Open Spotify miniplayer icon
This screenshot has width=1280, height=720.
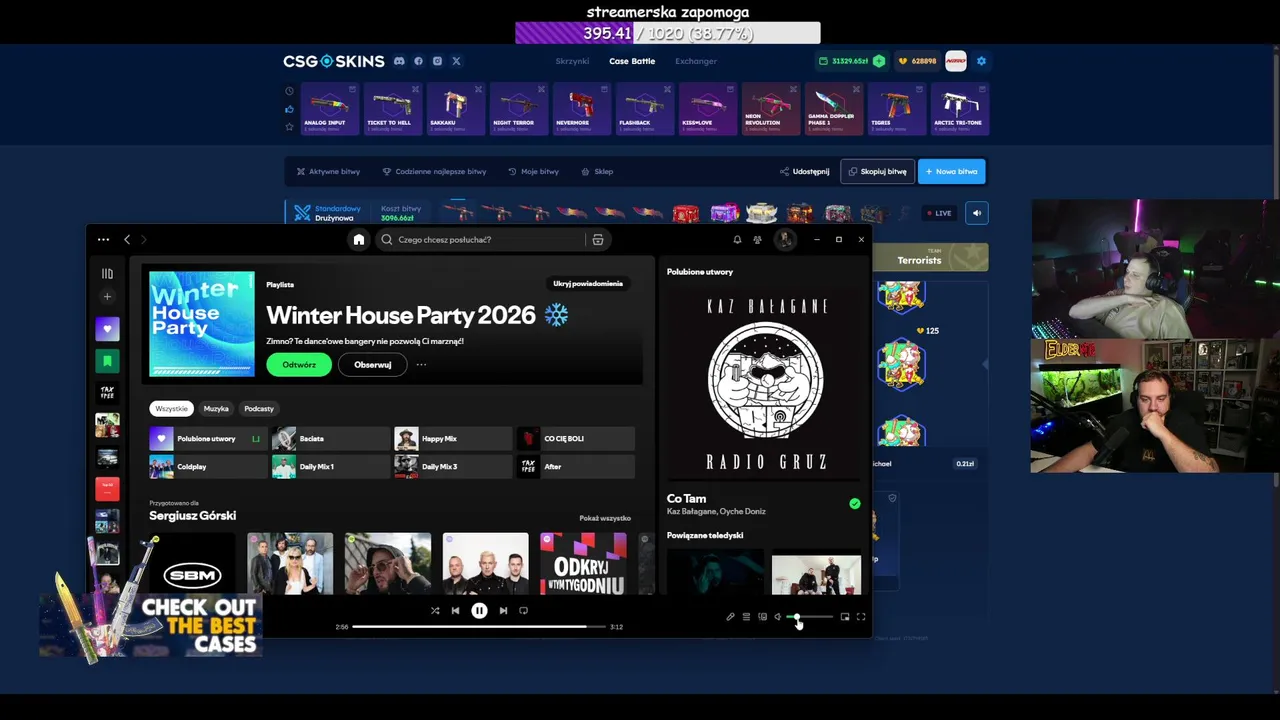[x=845, y=617]
